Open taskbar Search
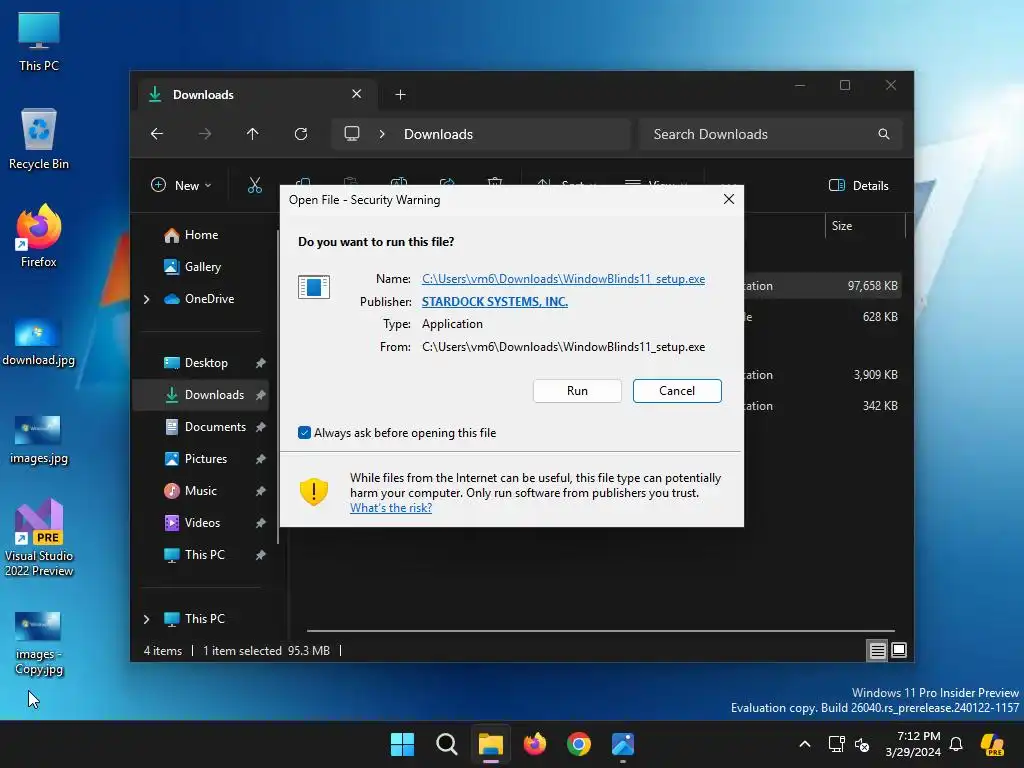1024x768 pixels. click(x=447, y=744)
